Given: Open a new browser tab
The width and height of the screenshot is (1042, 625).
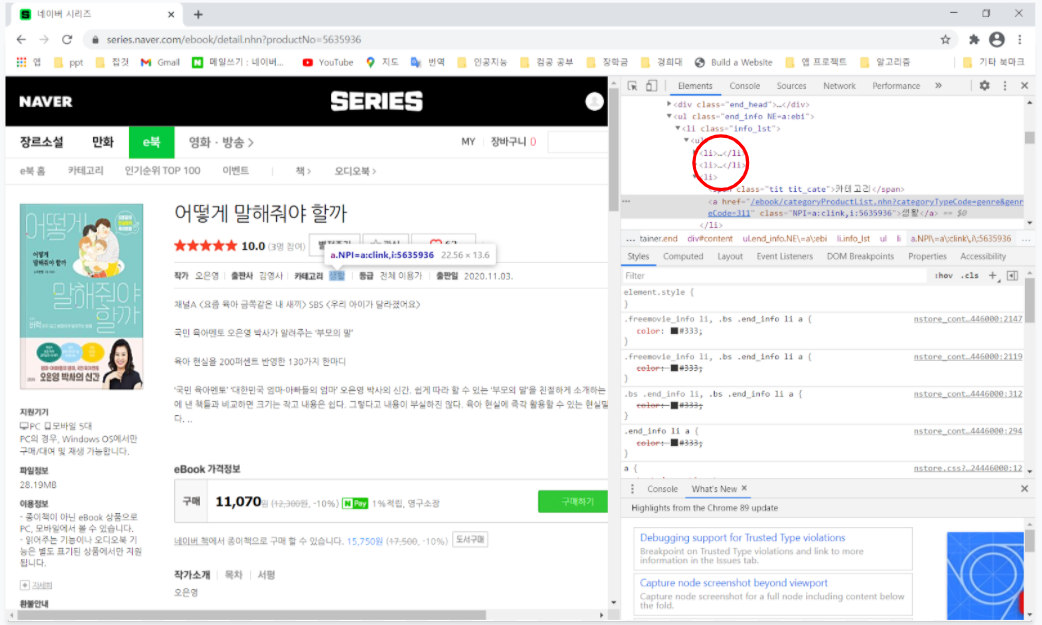Looking at the screenshot, I should pyautogui.click(x=198, y=14).
